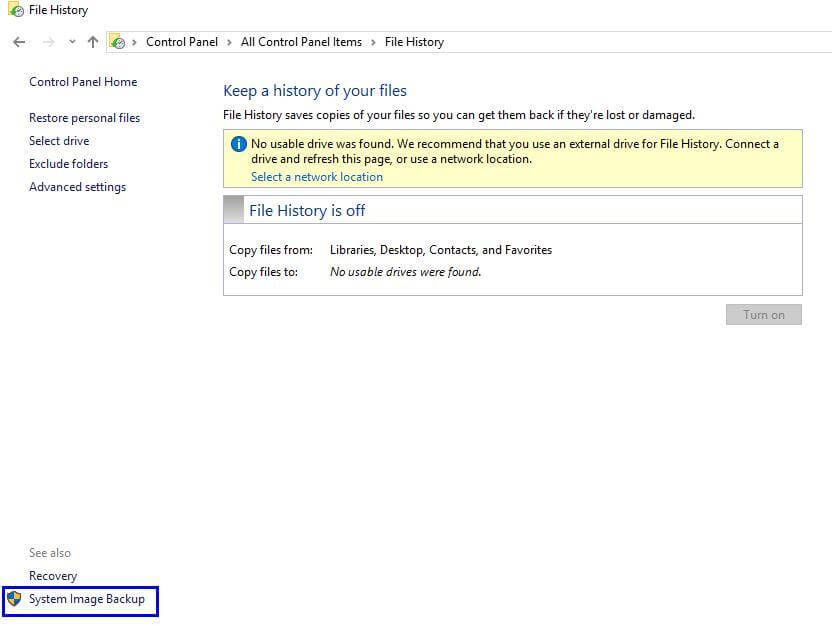Choose the Select drive option

(x=59, y=141)
